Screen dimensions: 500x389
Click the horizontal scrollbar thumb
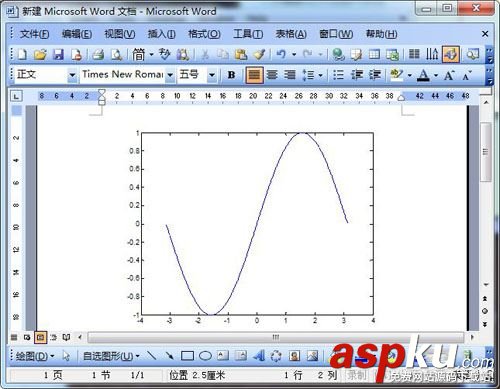click(x=275, y=337)
